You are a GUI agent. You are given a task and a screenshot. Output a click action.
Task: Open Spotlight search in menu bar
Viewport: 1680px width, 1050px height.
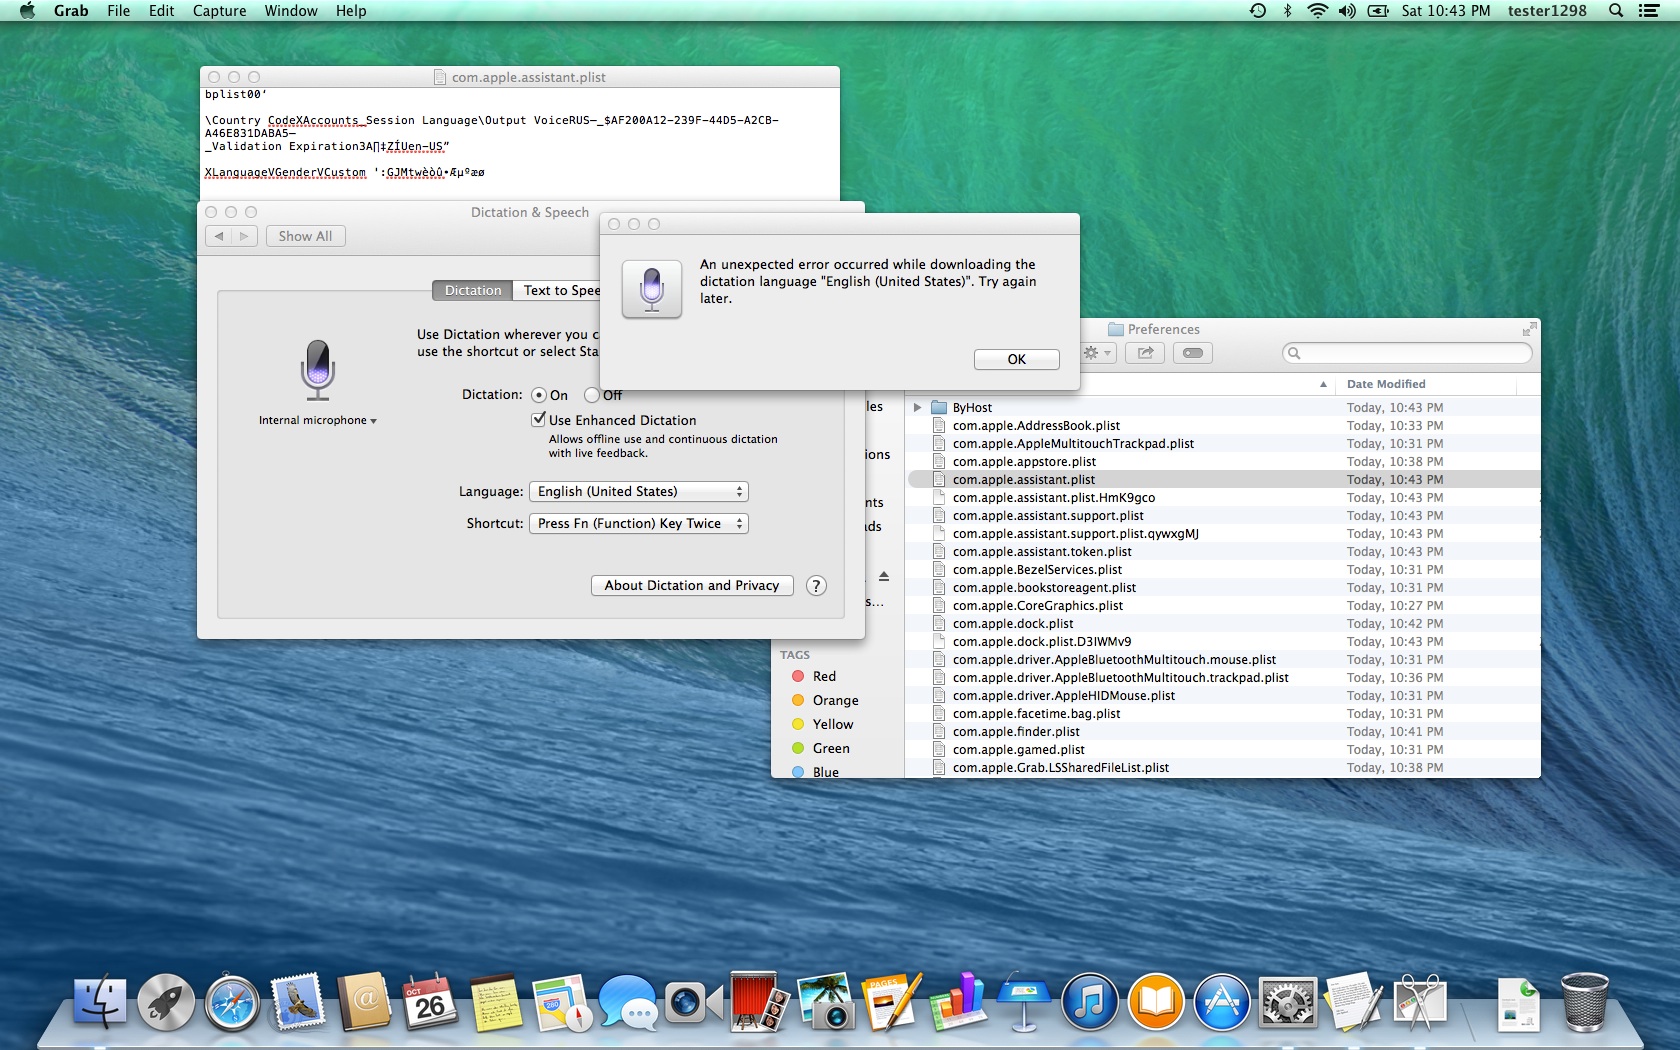tap(1615, 11)
